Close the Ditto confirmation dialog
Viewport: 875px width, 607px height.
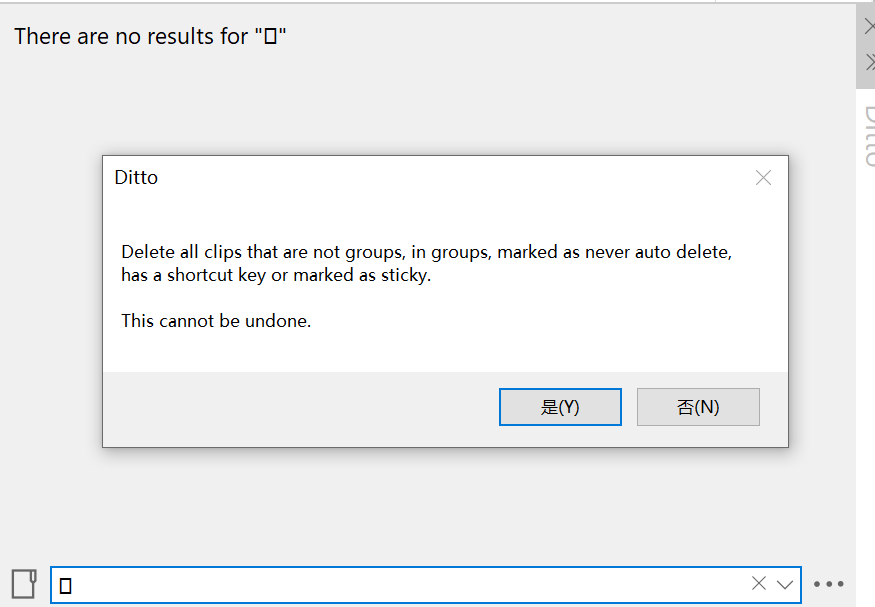763,177
